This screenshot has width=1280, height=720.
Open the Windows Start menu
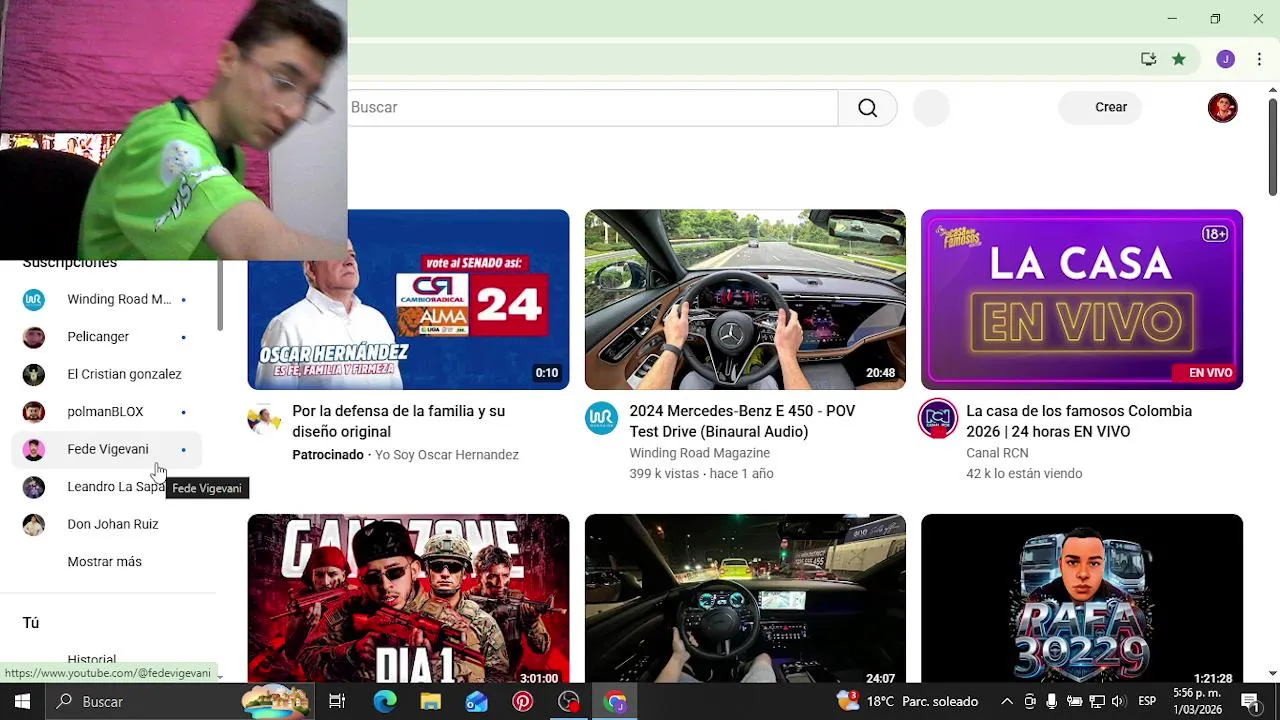coord(22,702)
